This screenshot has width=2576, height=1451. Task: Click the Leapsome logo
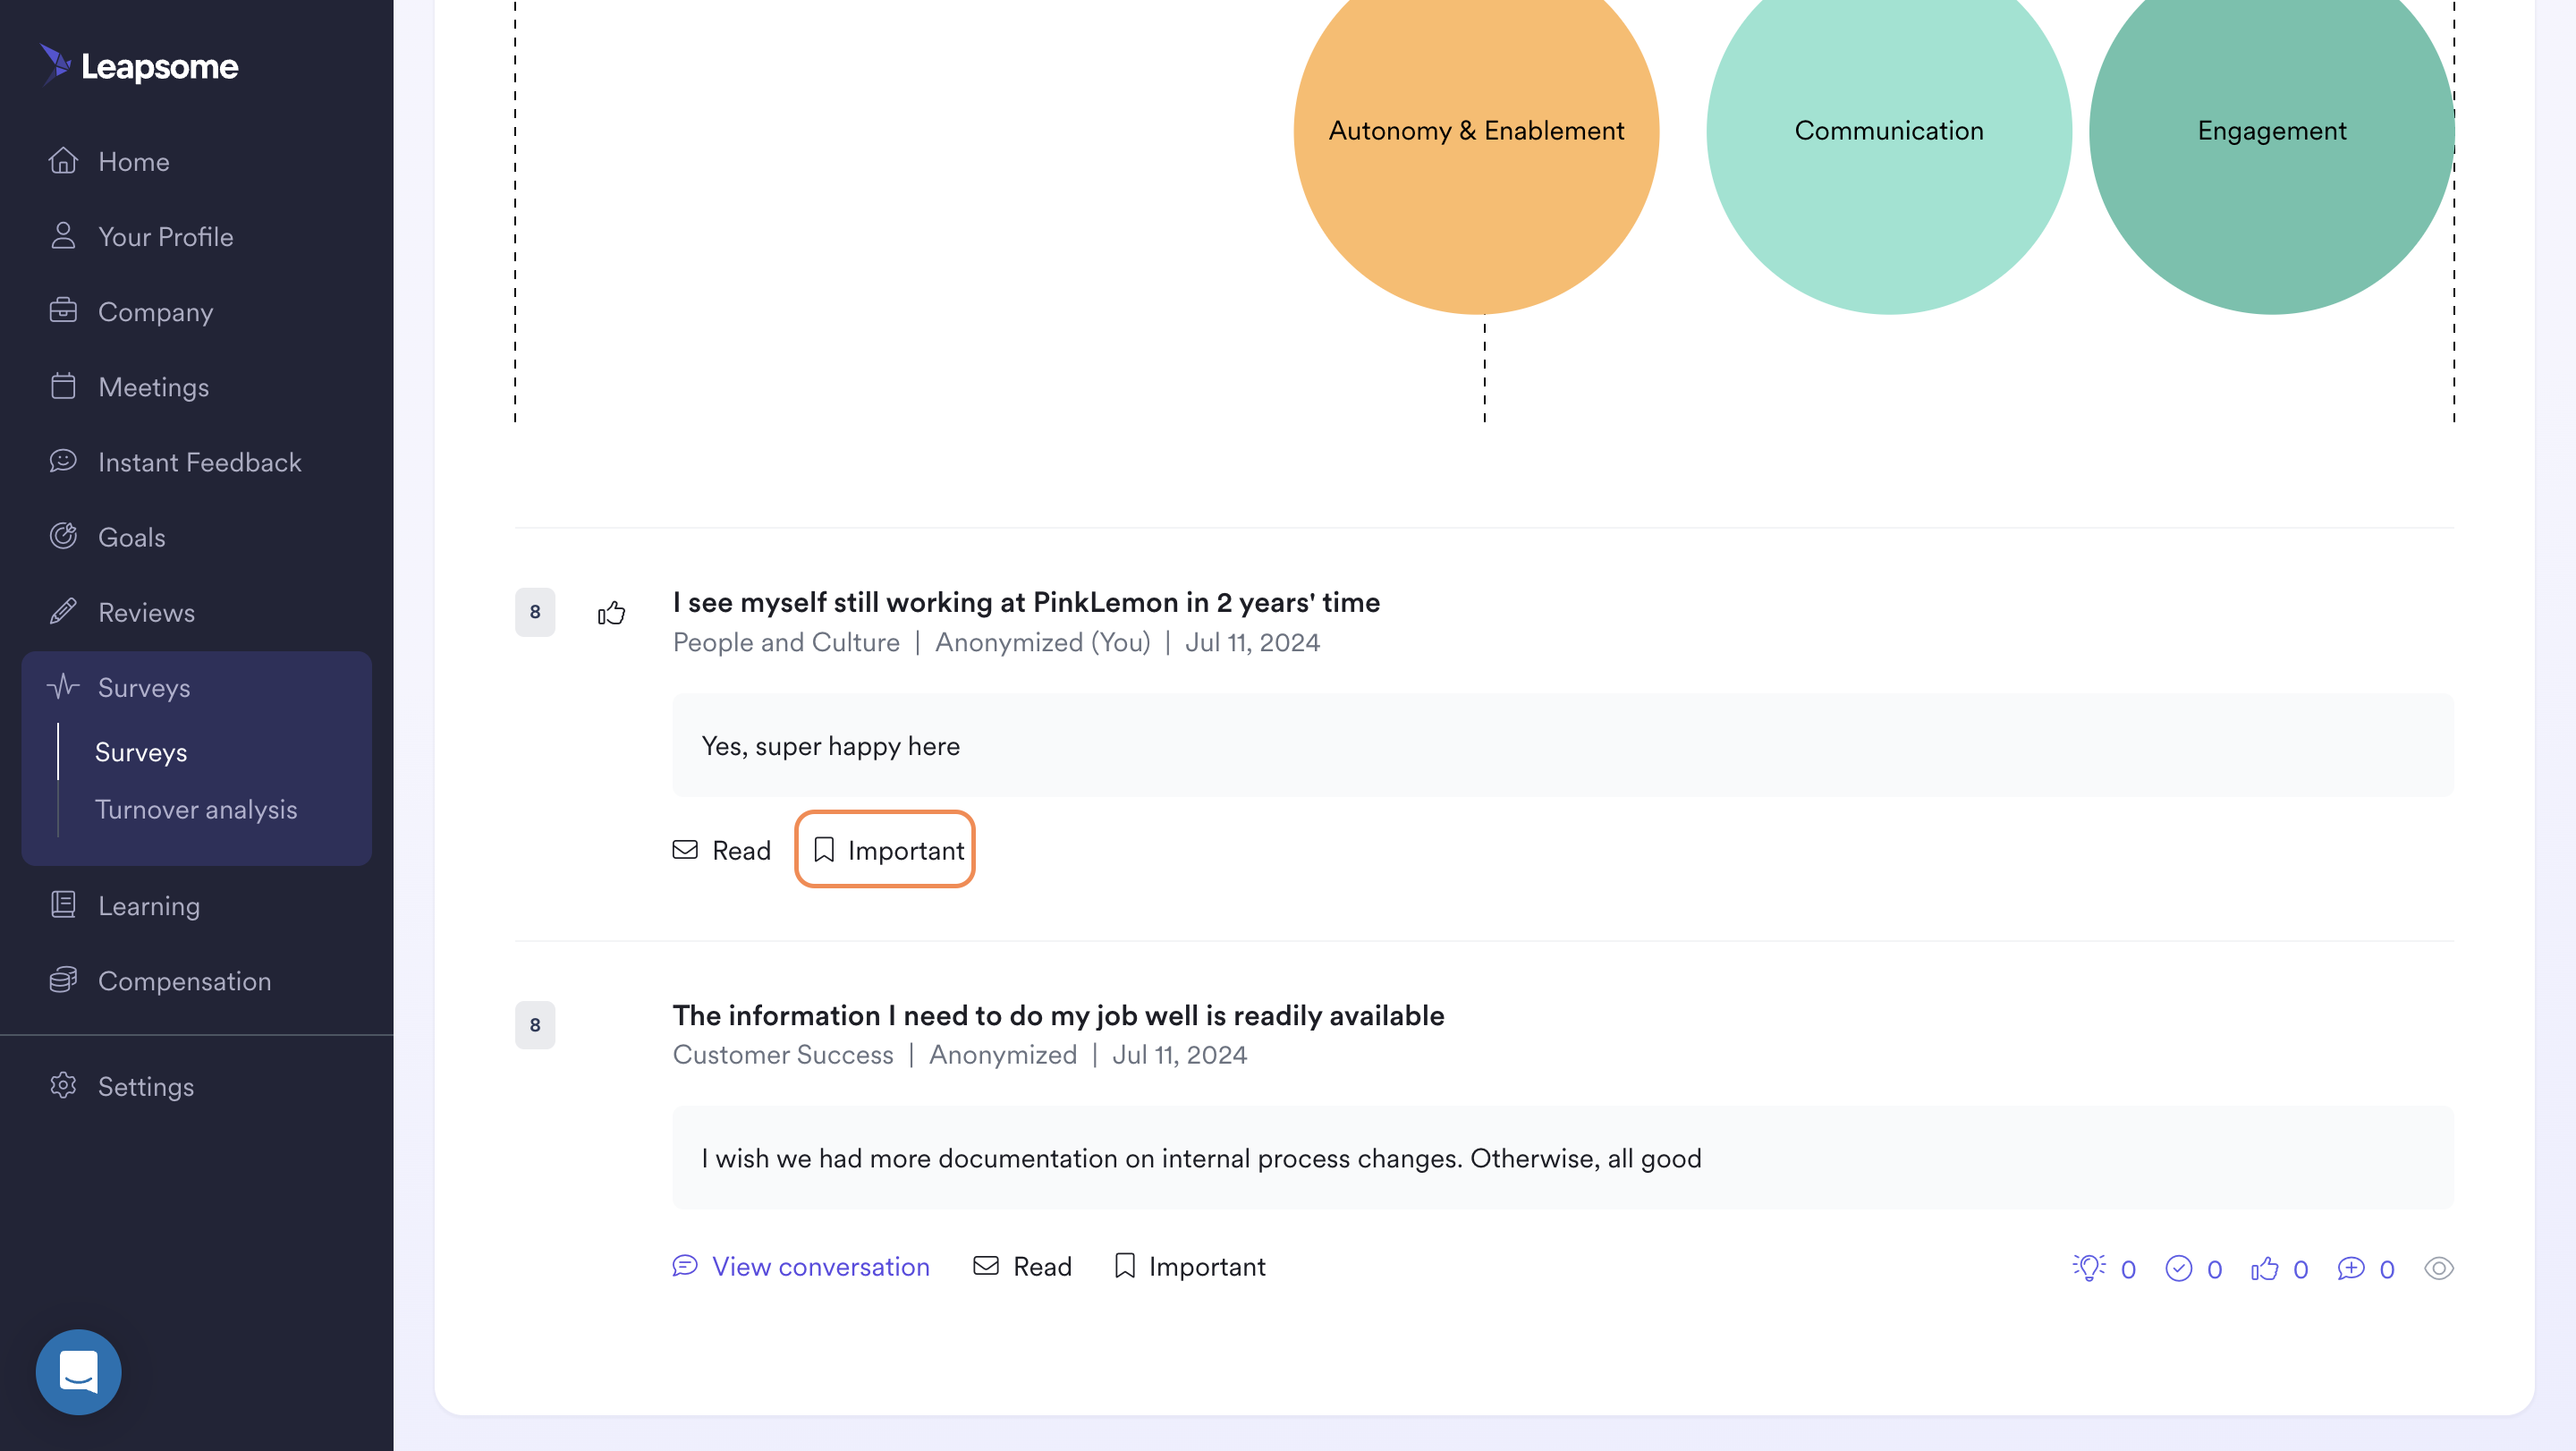tap(139, 66)
